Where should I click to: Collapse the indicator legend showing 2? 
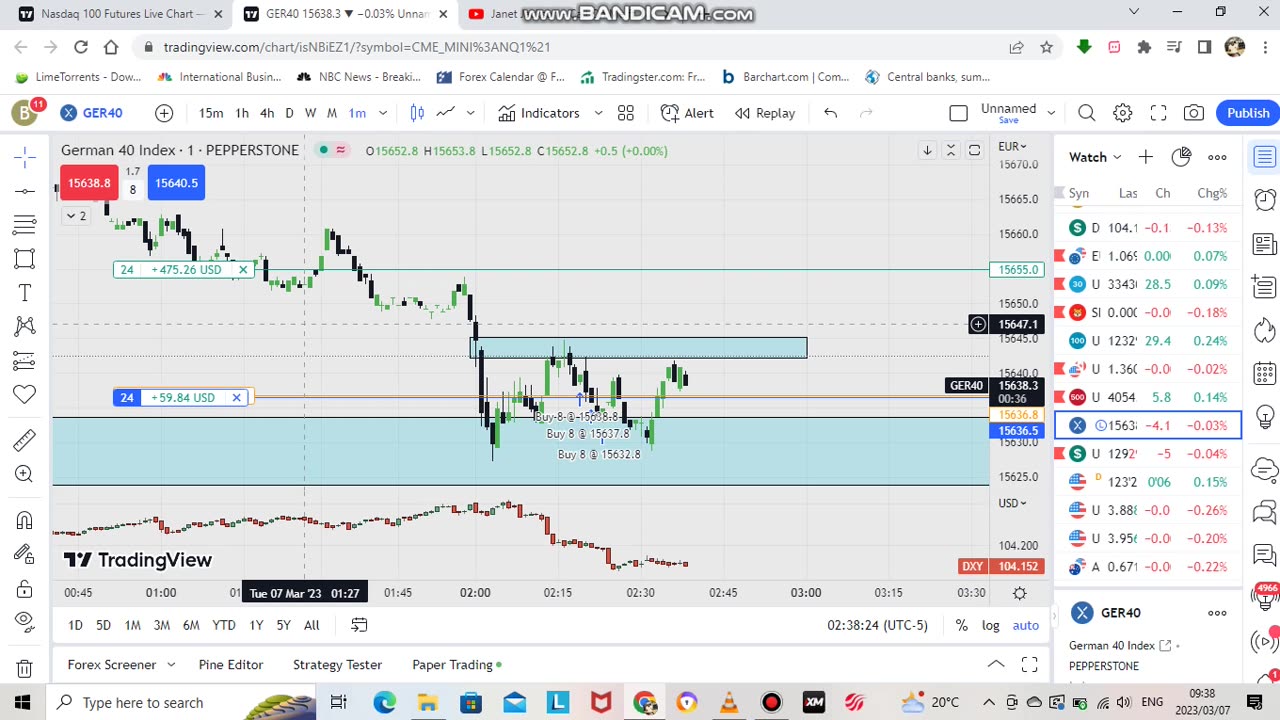(x=76, y=215)
